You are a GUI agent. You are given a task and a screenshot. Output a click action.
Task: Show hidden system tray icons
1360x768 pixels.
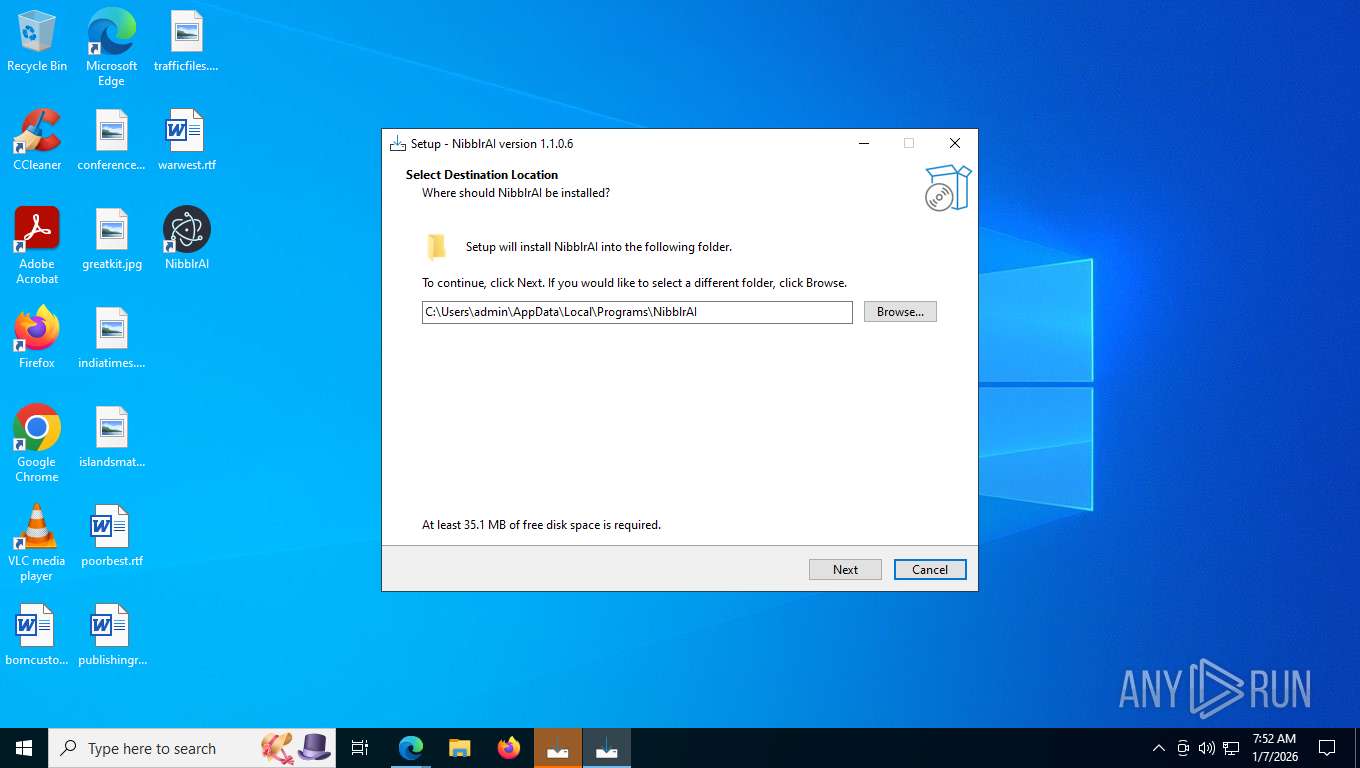point(1159,748)
